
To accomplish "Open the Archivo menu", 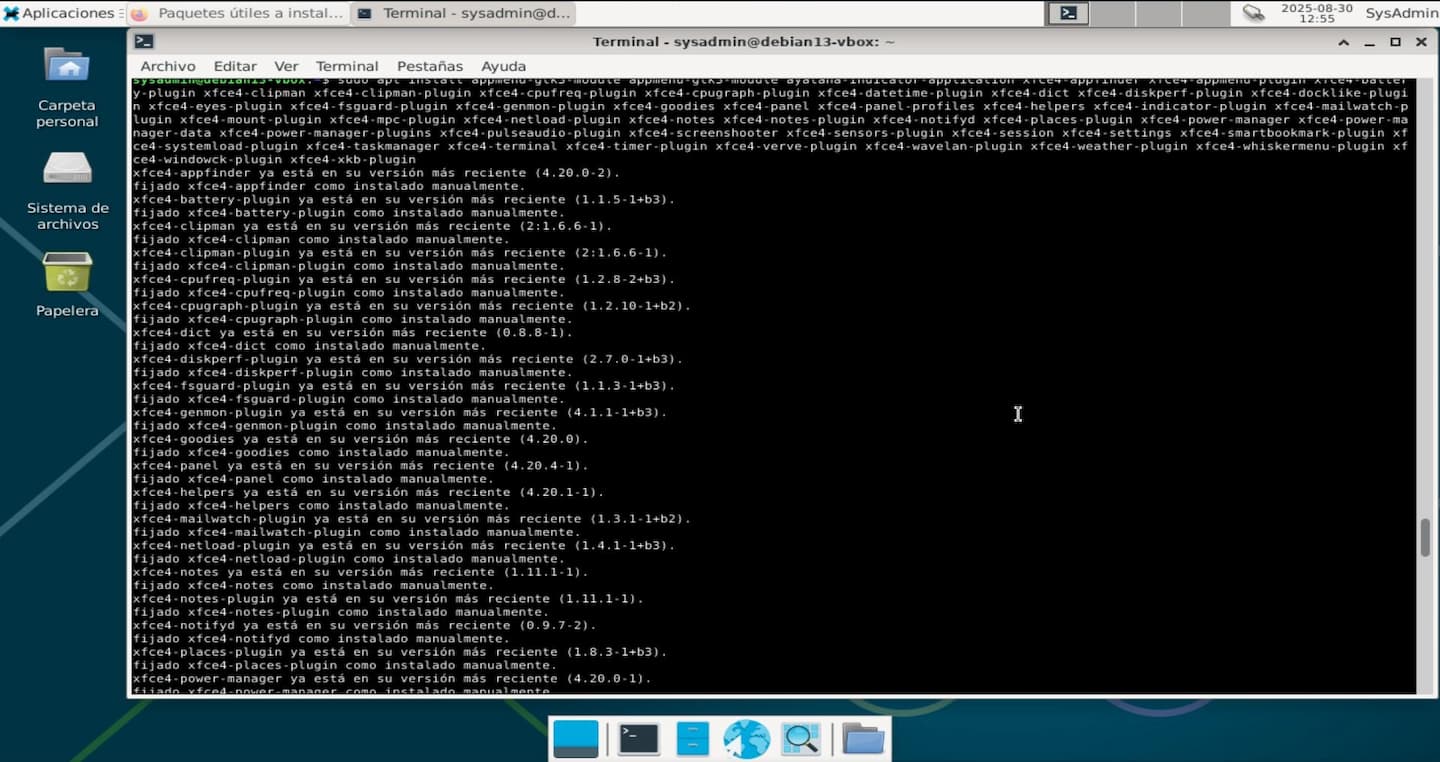I will (x=167, y=66).
